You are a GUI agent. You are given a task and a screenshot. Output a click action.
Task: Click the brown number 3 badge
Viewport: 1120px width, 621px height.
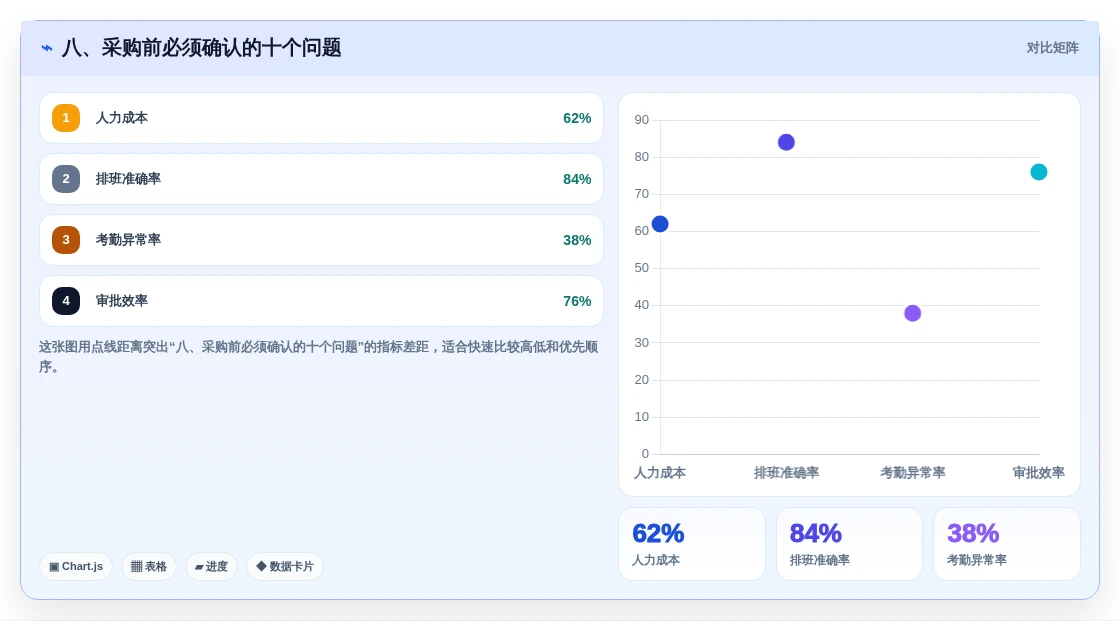point(66,240)
